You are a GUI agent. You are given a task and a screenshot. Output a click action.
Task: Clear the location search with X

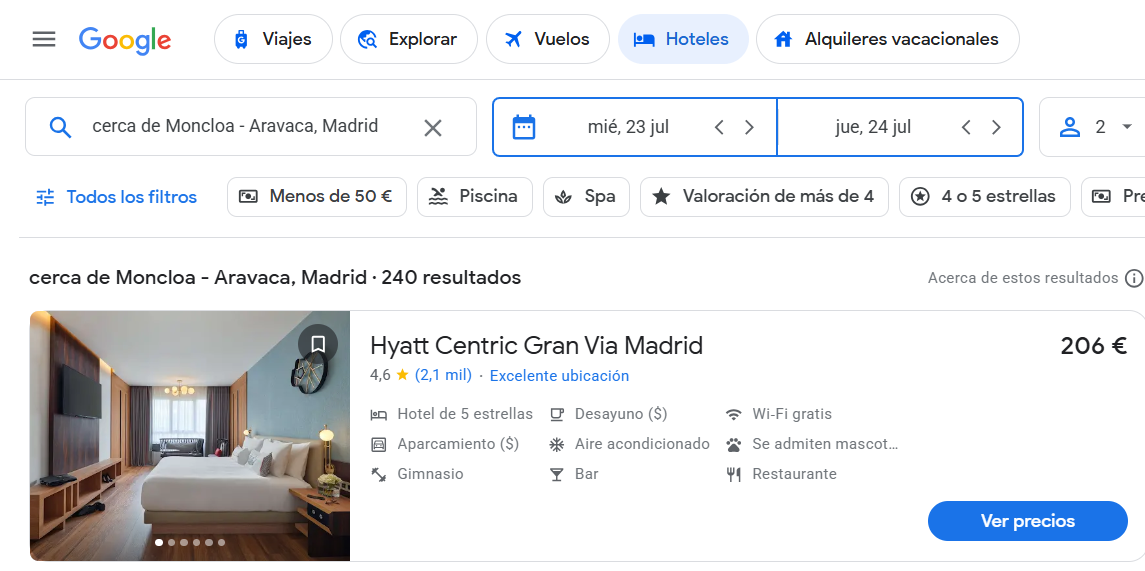tap(433, 128)
